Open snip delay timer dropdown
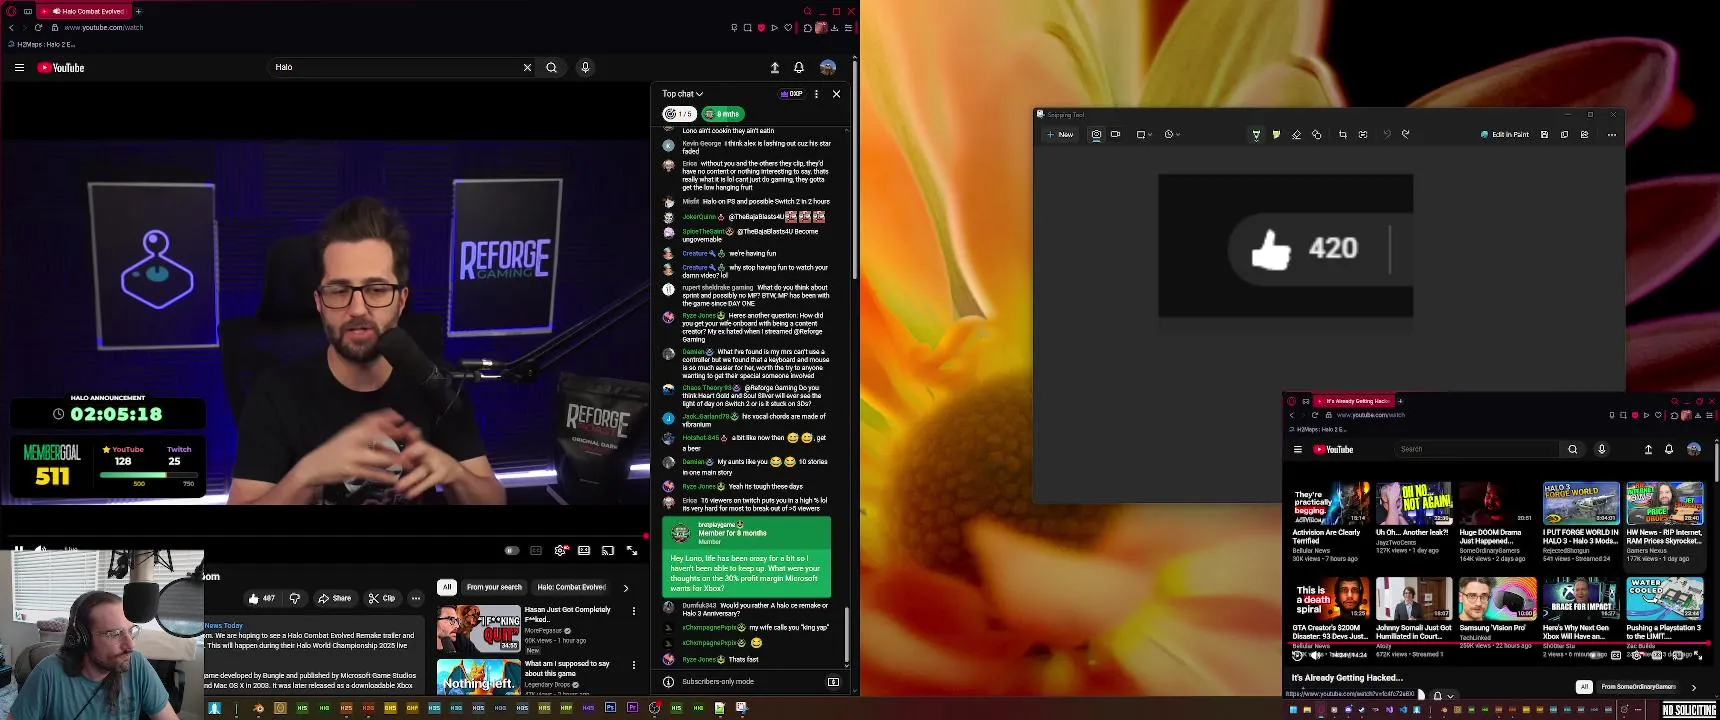 pos(1172,134)
